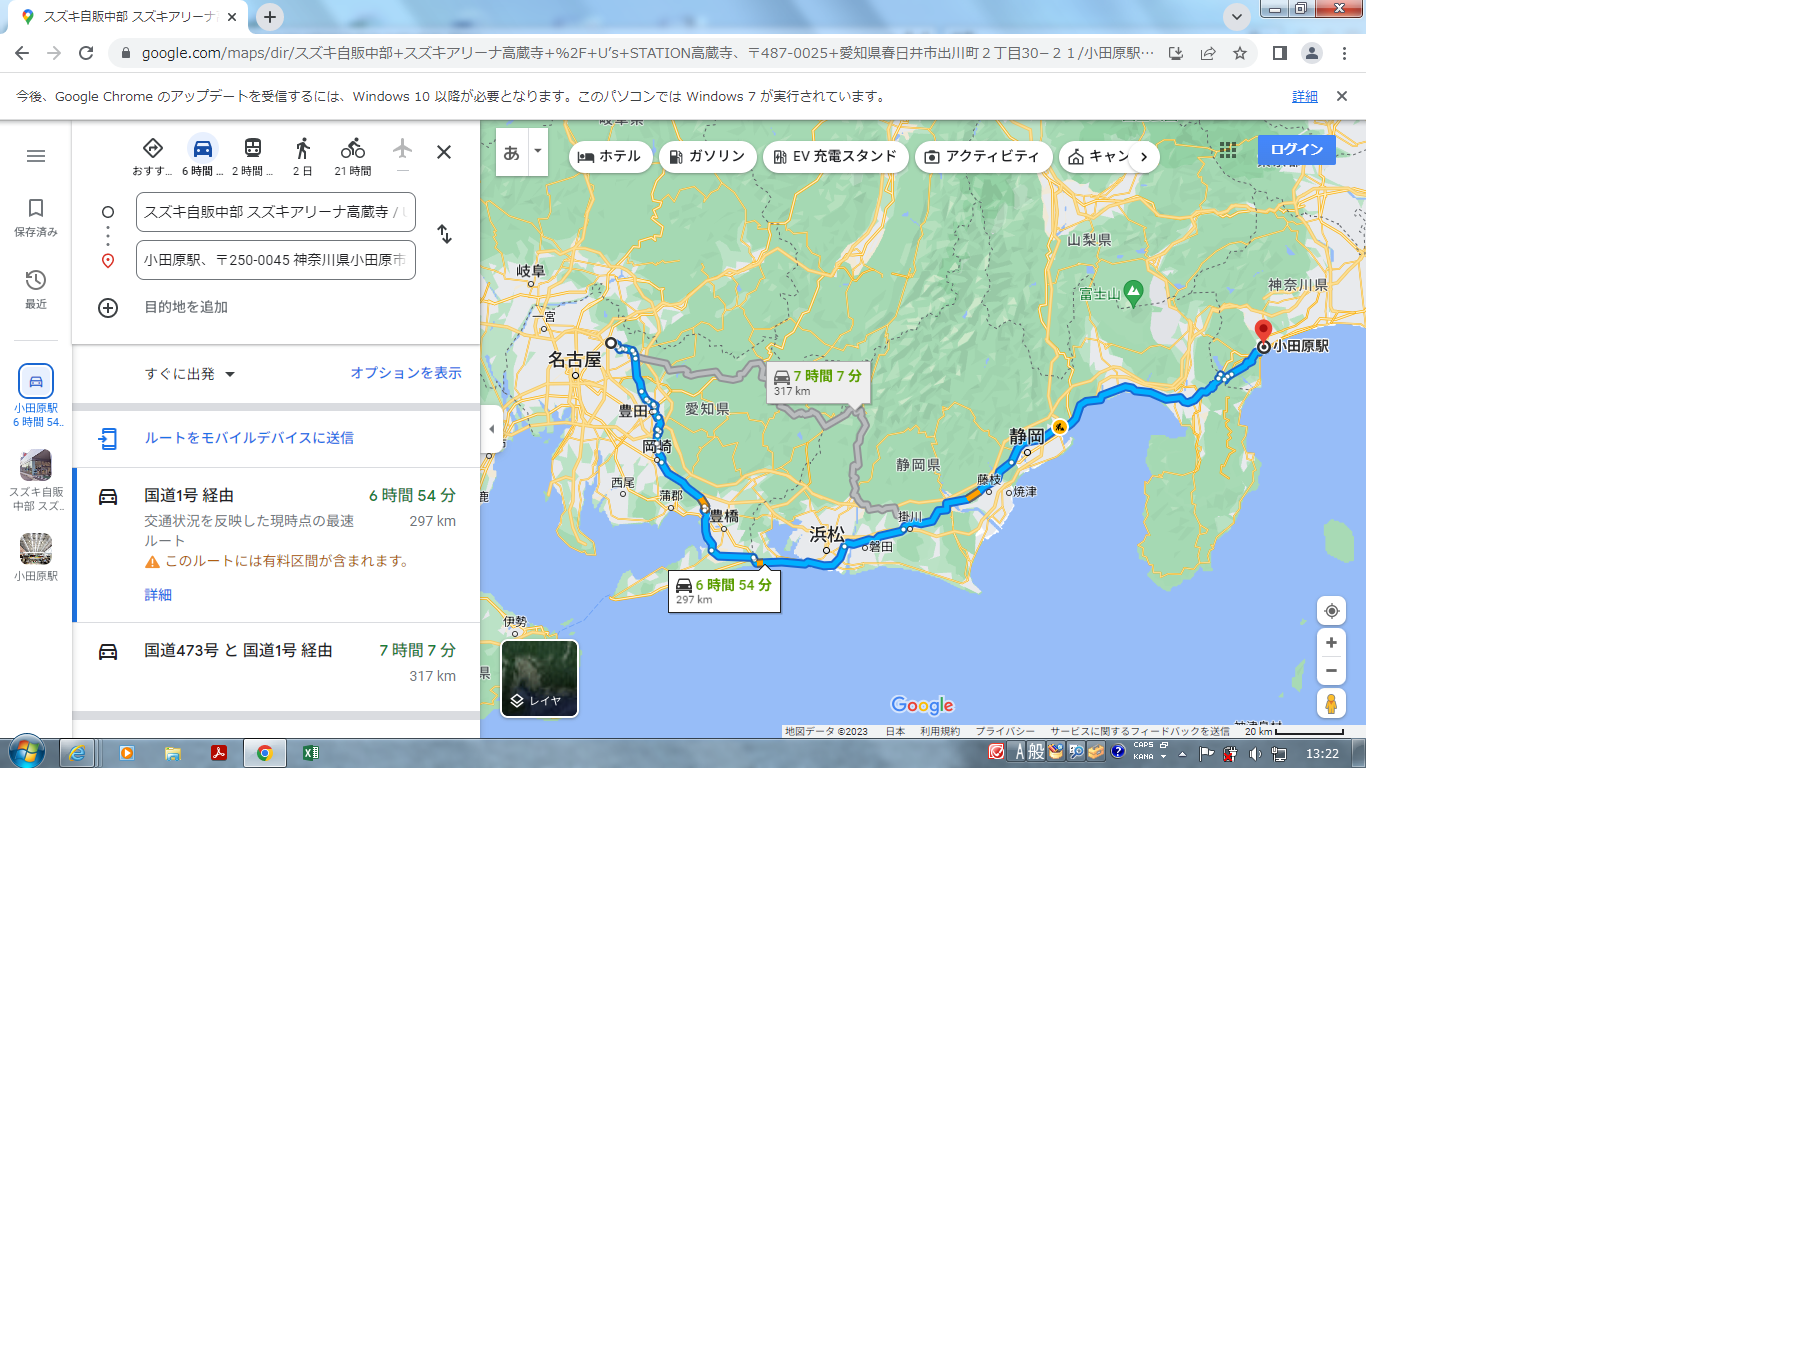Zoom out on the map
The height and width of the screenshot is (1356, 1807).
tap(1331, 671)
